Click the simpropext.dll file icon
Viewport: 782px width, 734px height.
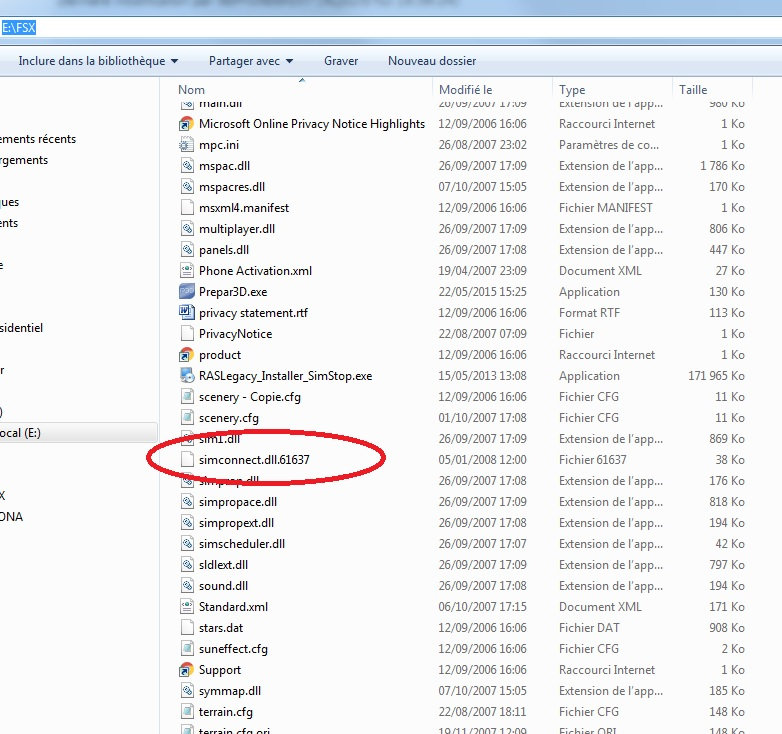tap(187, 523)
